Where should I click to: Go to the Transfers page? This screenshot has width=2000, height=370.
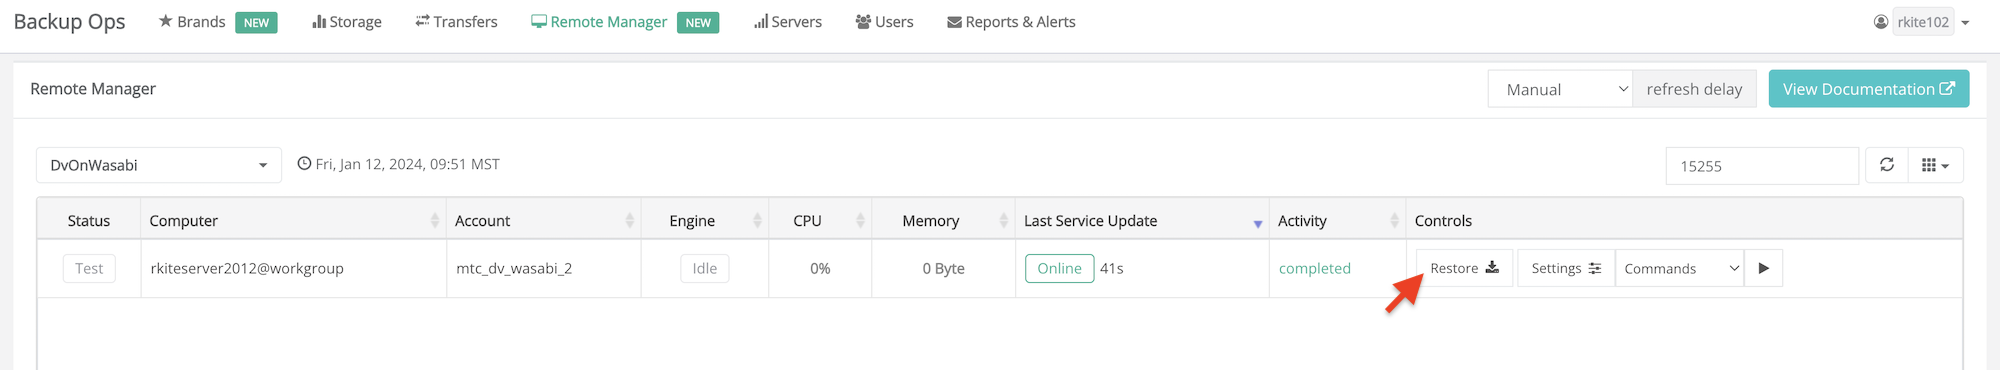(x=456, y=22)
